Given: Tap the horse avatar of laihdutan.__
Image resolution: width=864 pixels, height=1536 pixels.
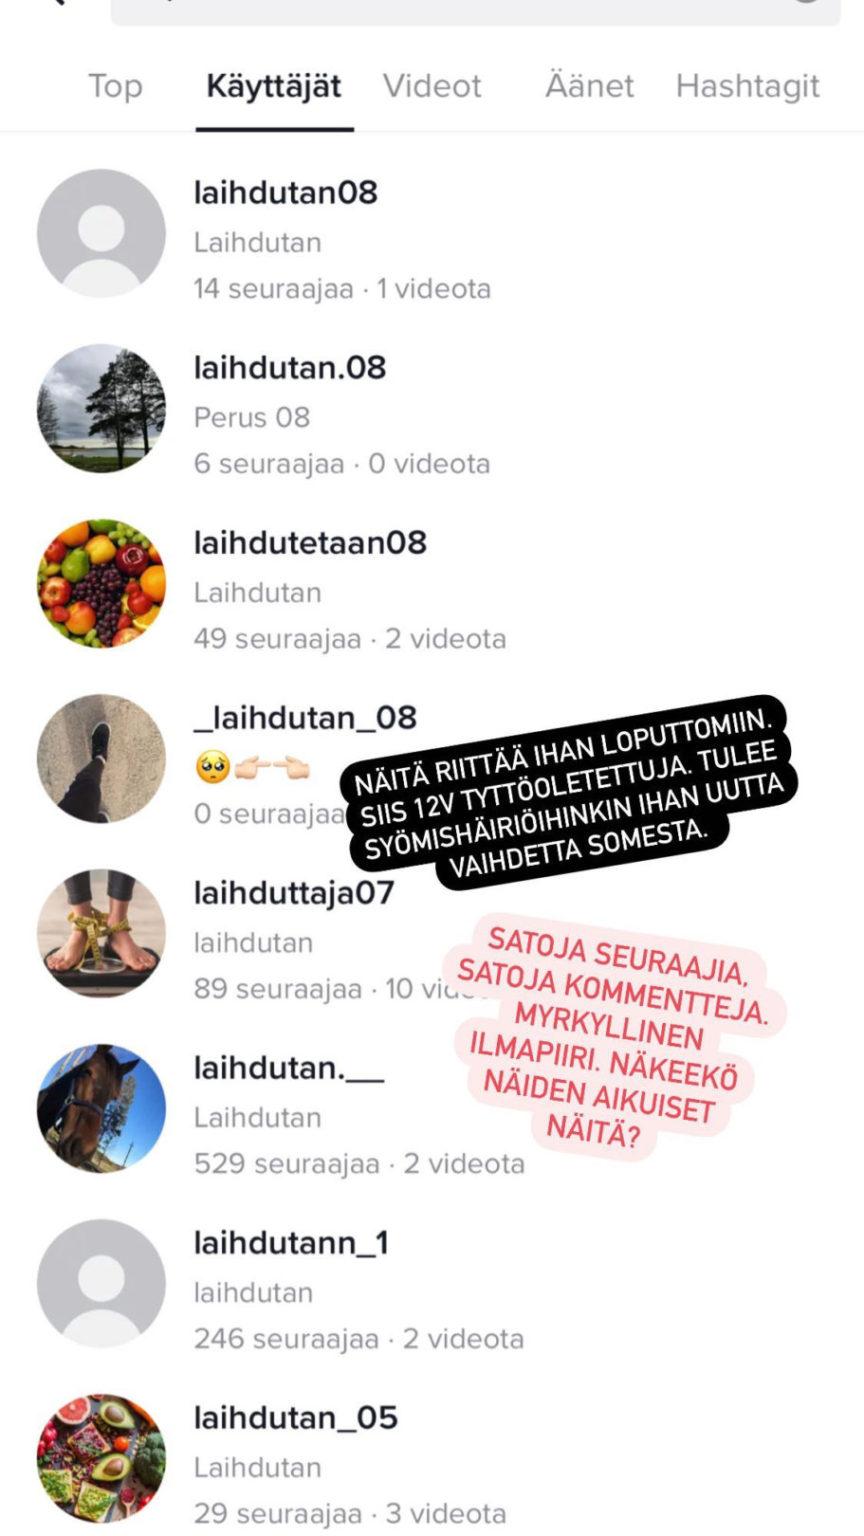Looking at the screenshot, I should (101, 1108).
